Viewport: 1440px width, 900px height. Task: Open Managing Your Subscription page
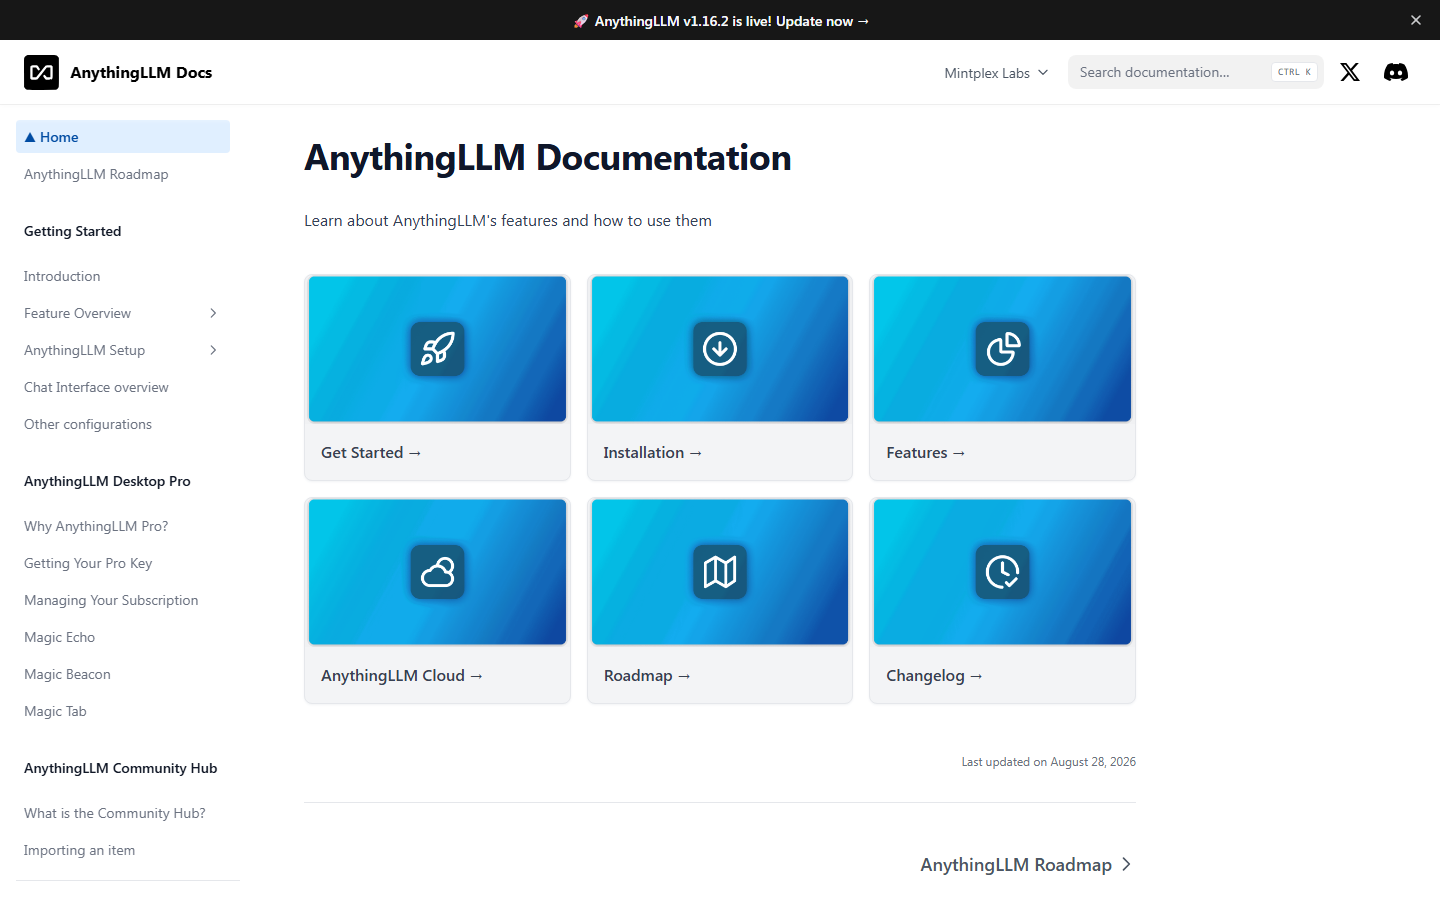tap(123, 600)
